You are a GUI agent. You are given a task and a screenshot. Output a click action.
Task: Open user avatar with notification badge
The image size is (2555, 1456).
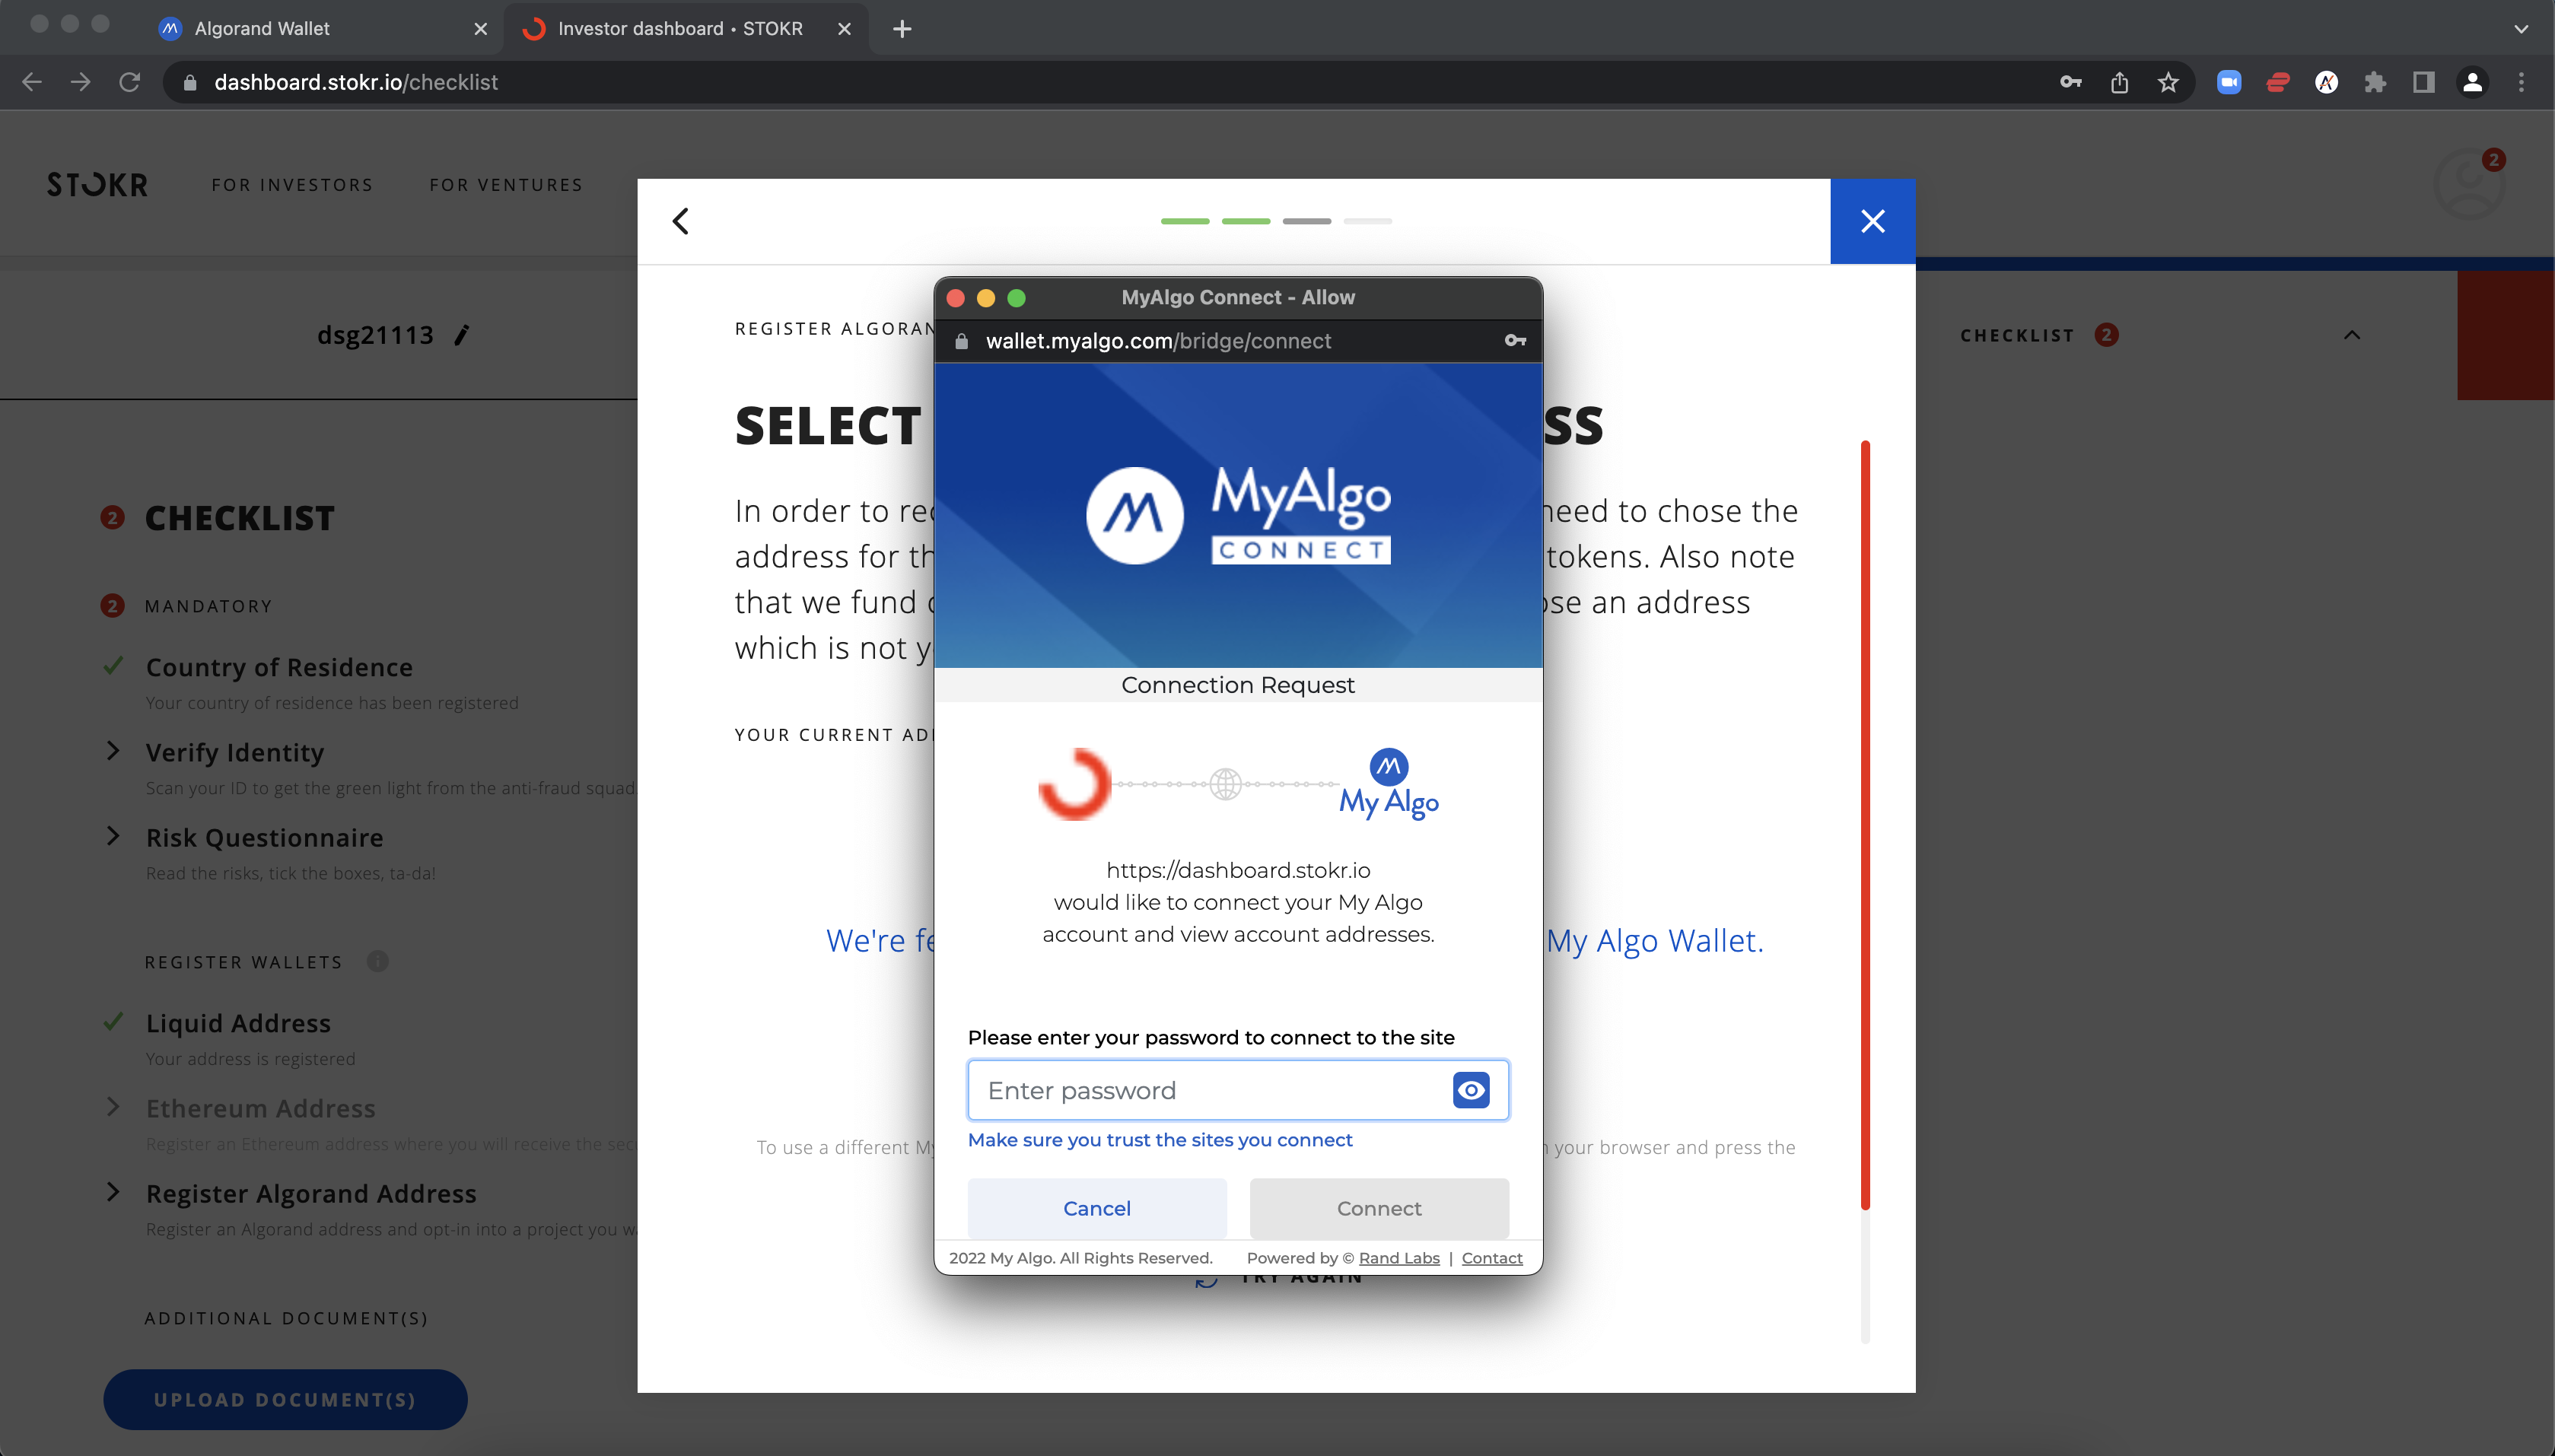2468,184
